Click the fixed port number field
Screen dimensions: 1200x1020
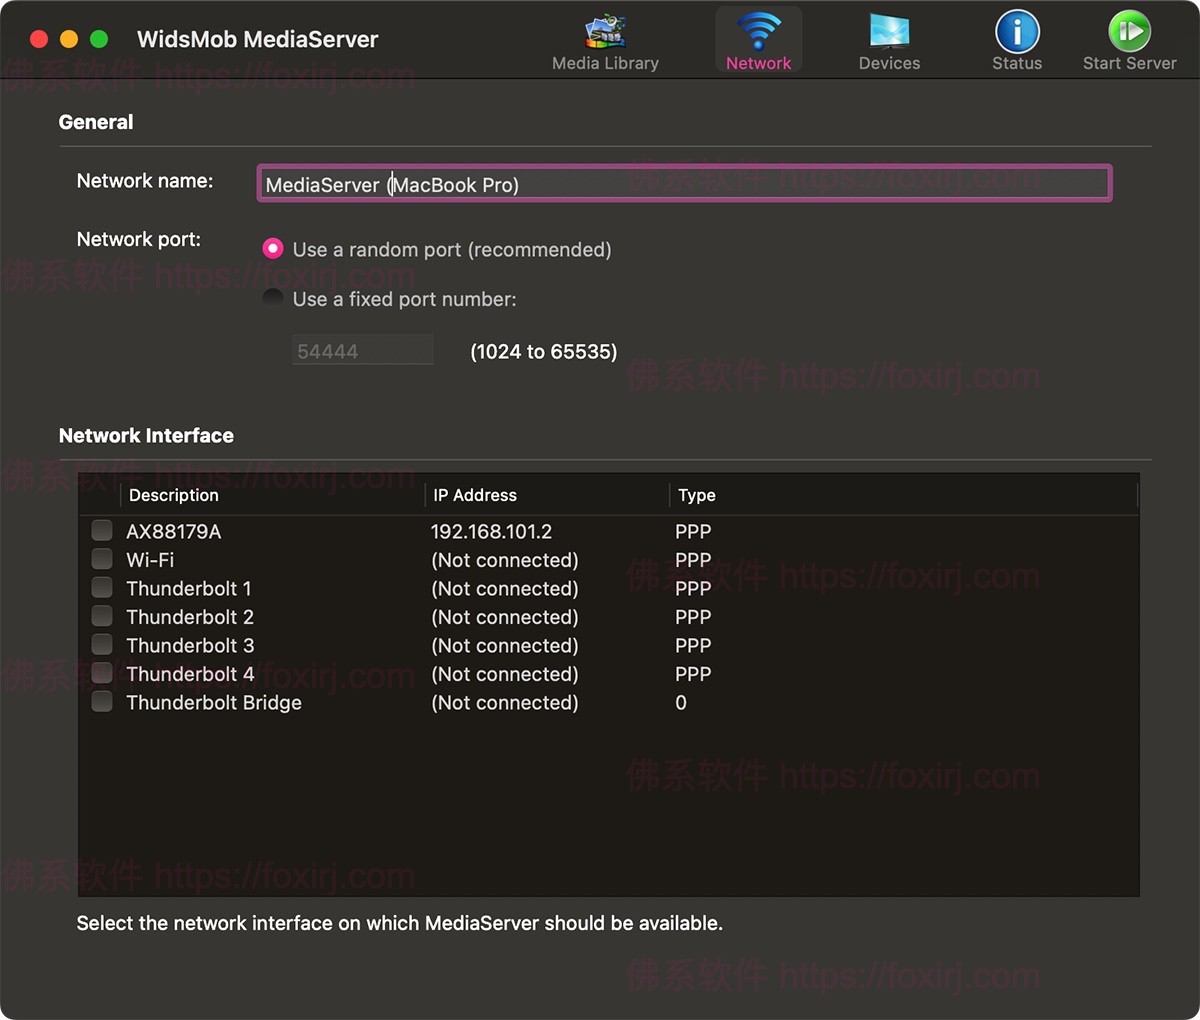click(362, 351)
